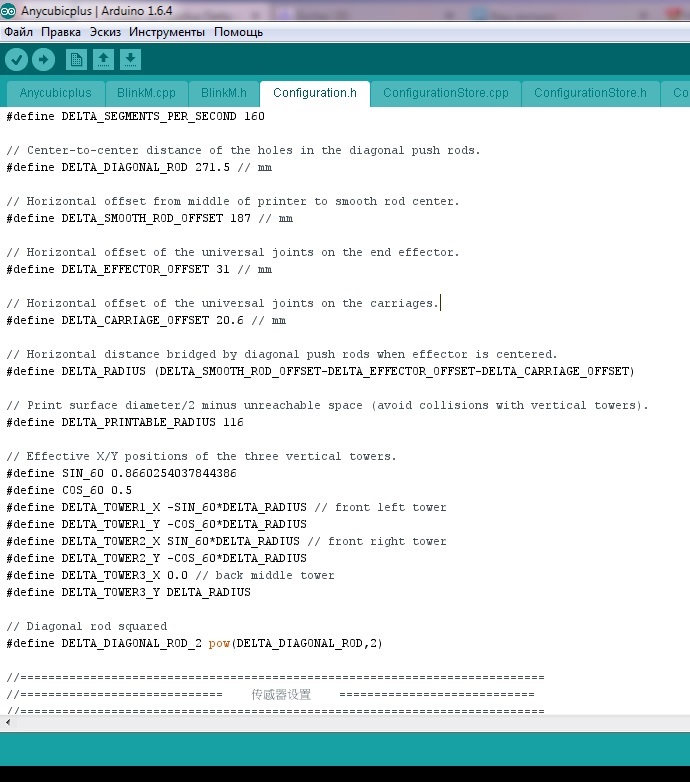Click the Save sketch down-arrow icon
Screen dimensions: 690x782
click(130, 60)
